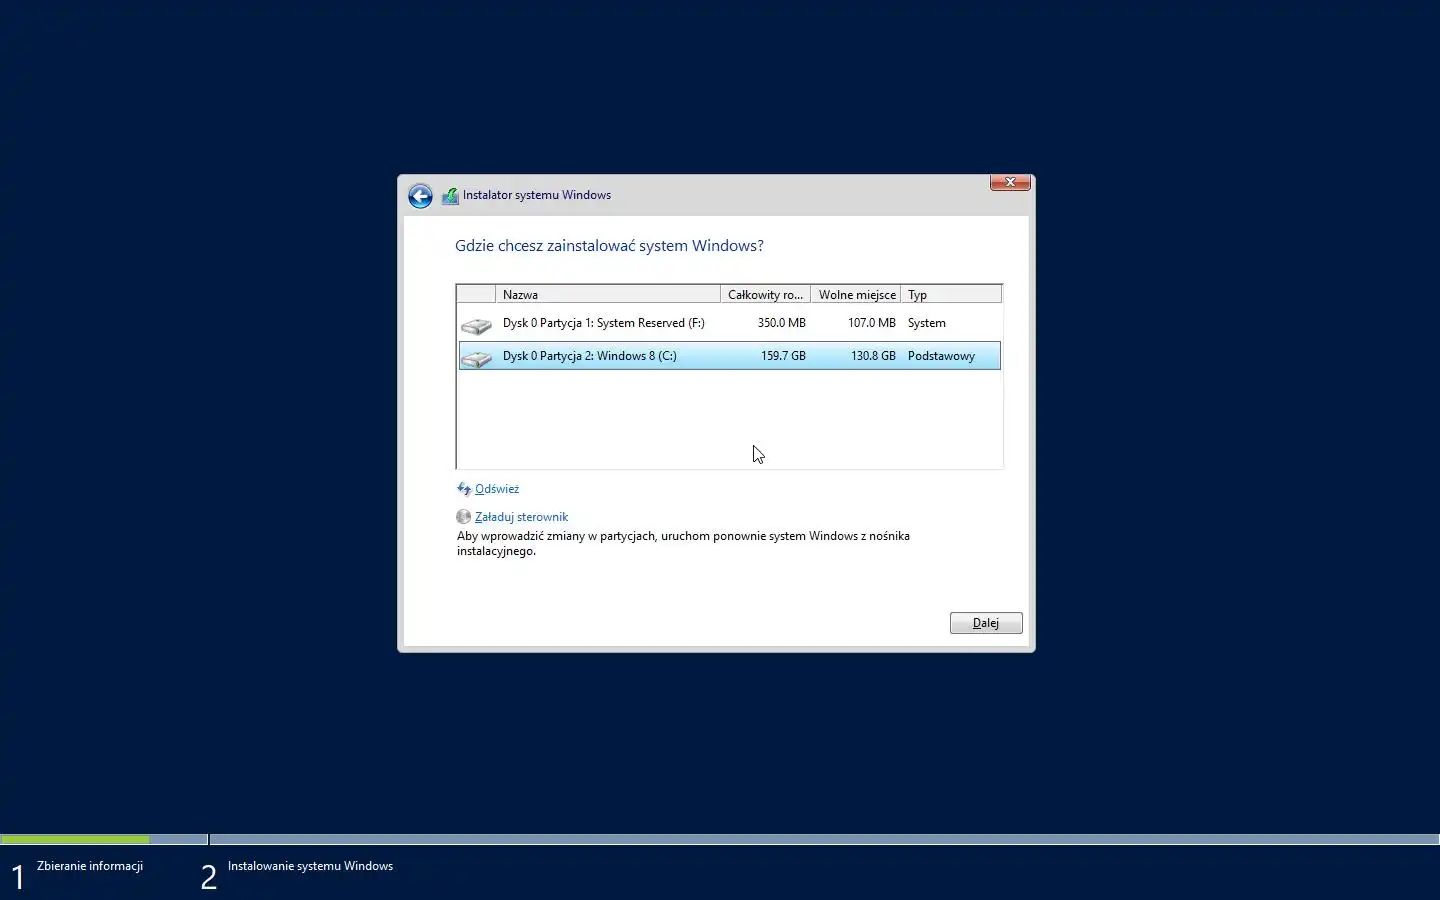Click the 350.0 MB total size cell

tap(781, 323)
